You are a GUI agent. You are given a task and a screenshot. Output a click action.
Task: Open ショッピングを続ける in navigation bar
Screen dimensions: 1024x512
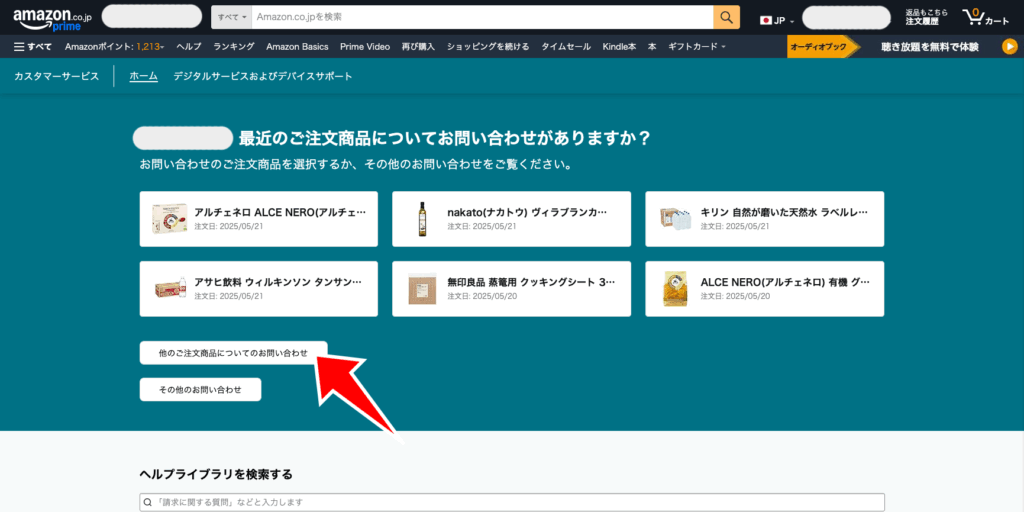pyautogui.click(x=488, y=47)
